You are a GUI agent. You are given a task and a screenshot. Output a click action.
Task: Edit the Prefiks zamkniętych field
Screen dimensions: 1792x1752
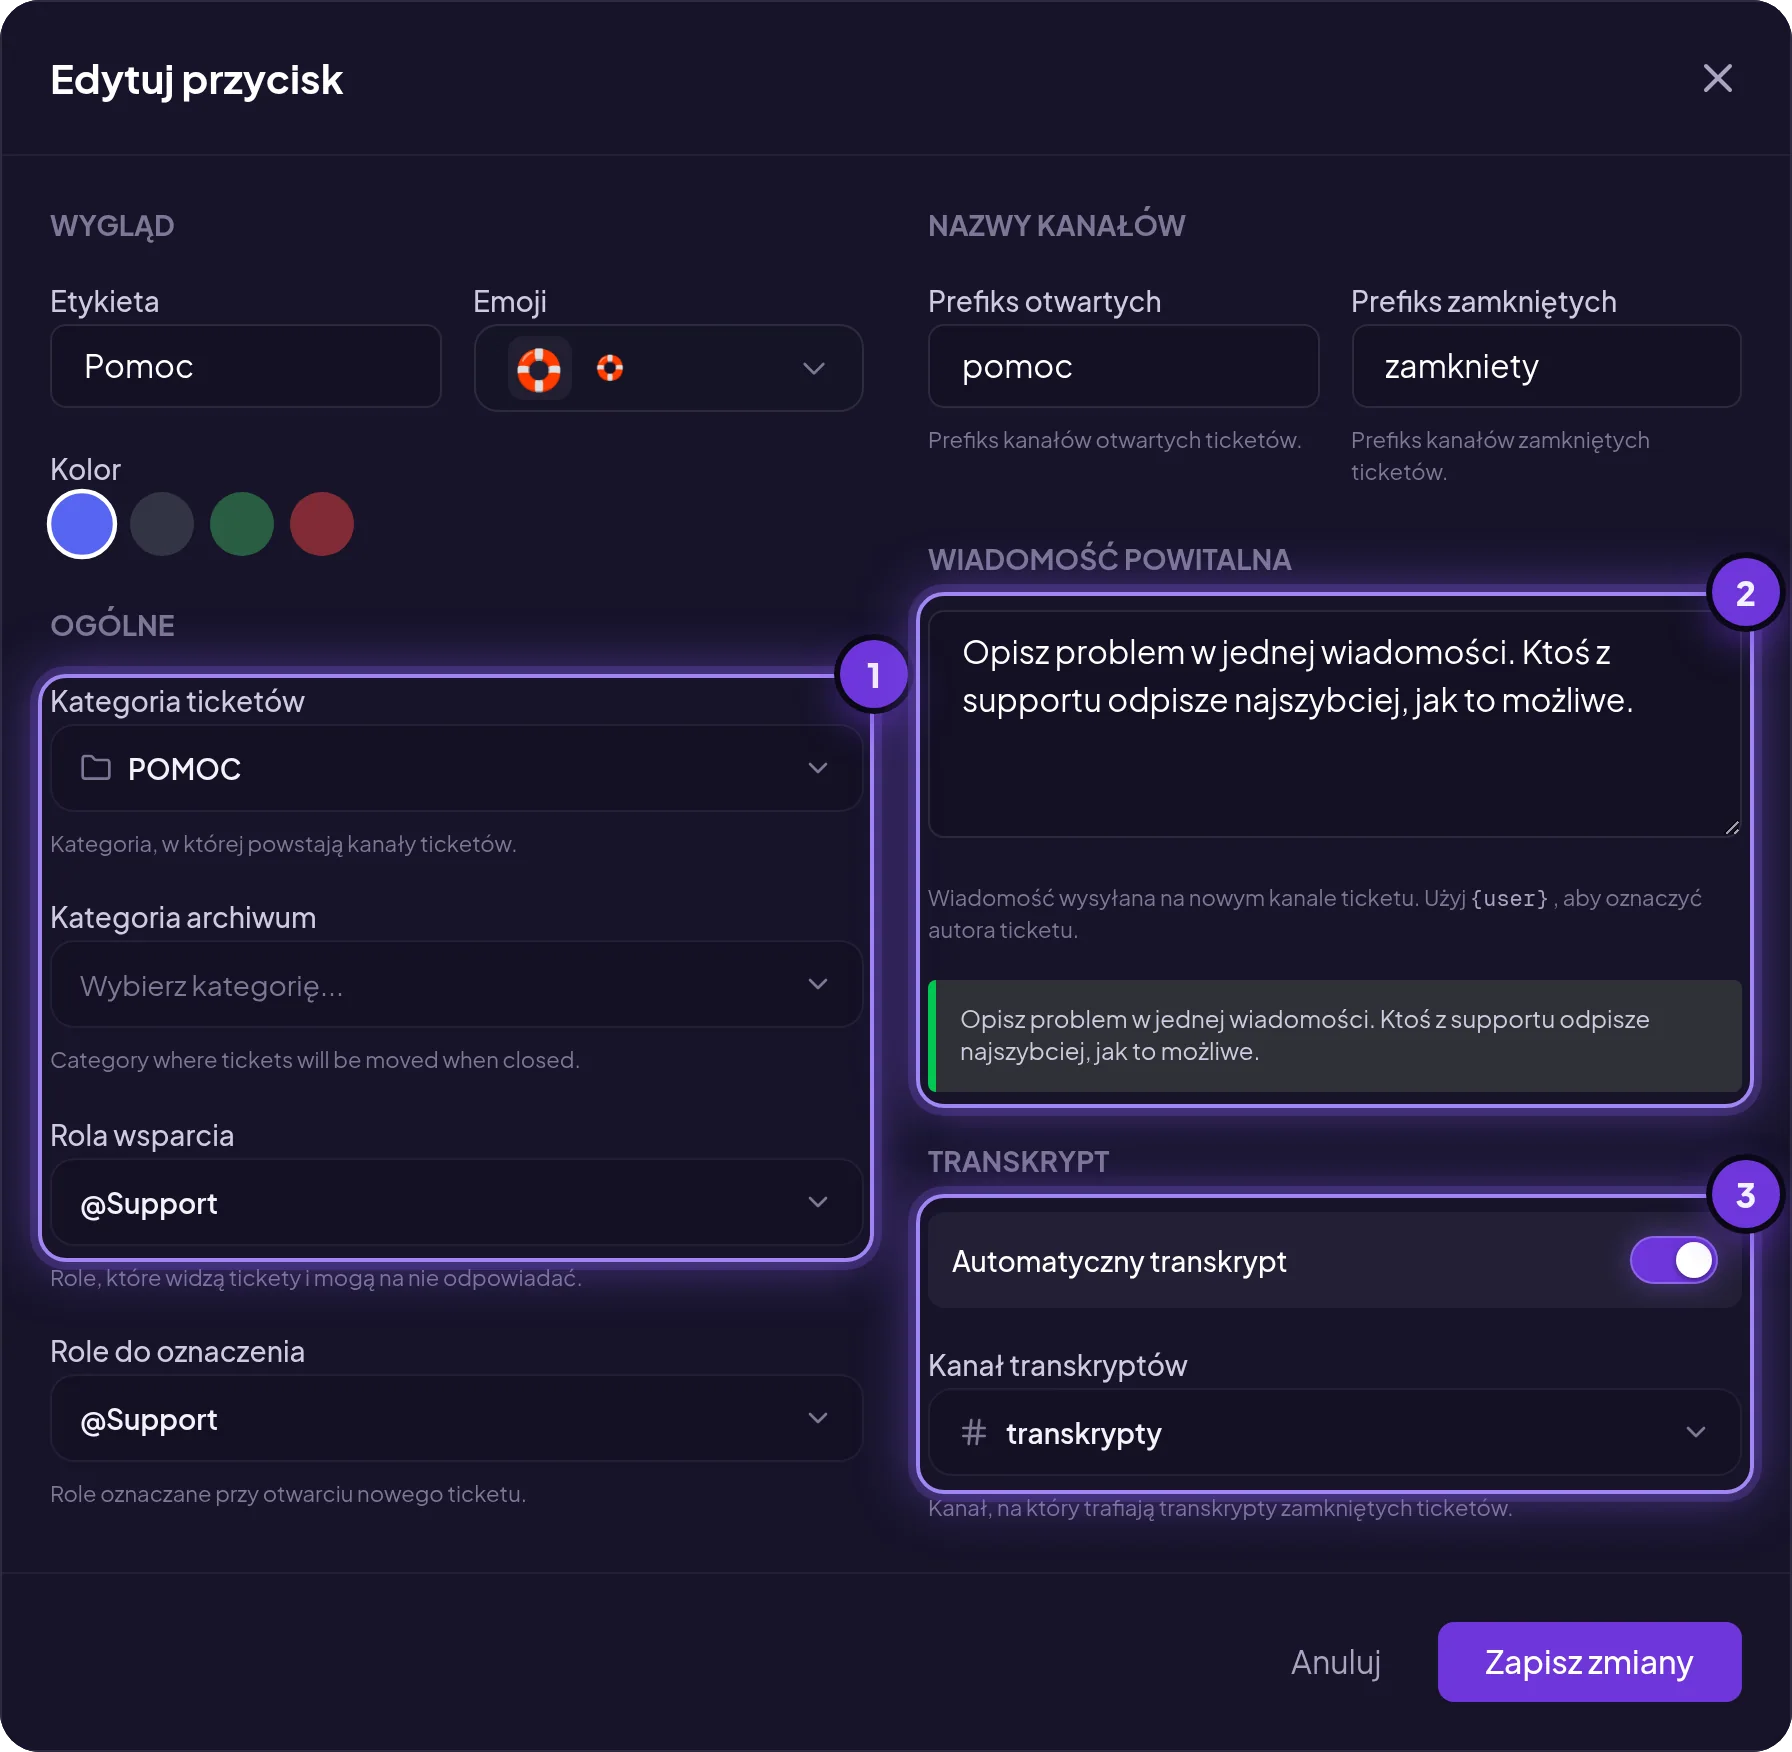click(x=1546, y=366)
